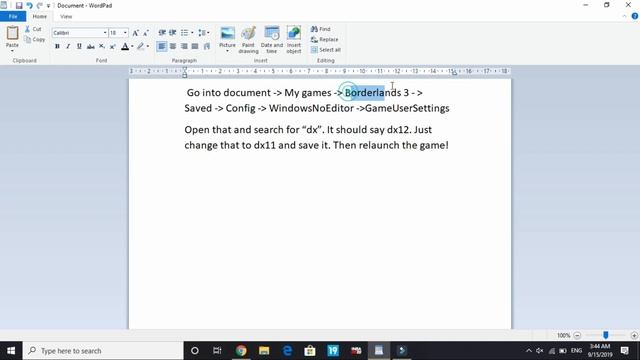Open Cortana circle icon in taskbar
The height and width of the screenshot is (360, 640).
tap(195, 351)
